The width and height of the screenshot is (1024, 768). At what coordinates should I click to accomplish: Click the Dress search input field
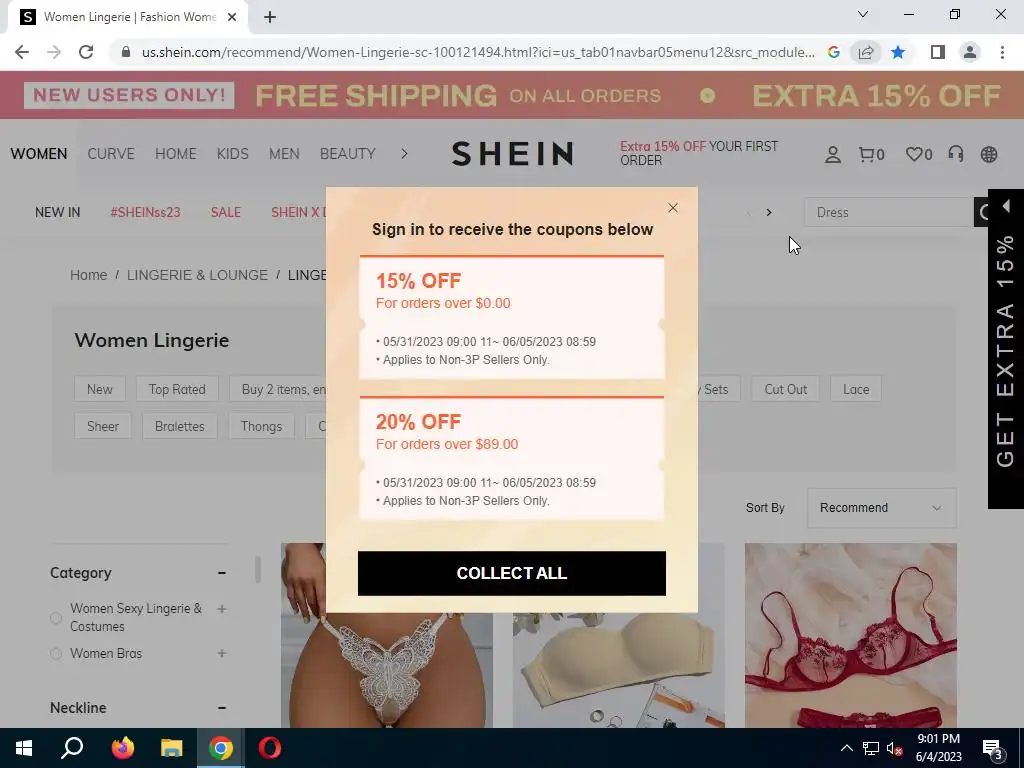click(x=889, y=212)
